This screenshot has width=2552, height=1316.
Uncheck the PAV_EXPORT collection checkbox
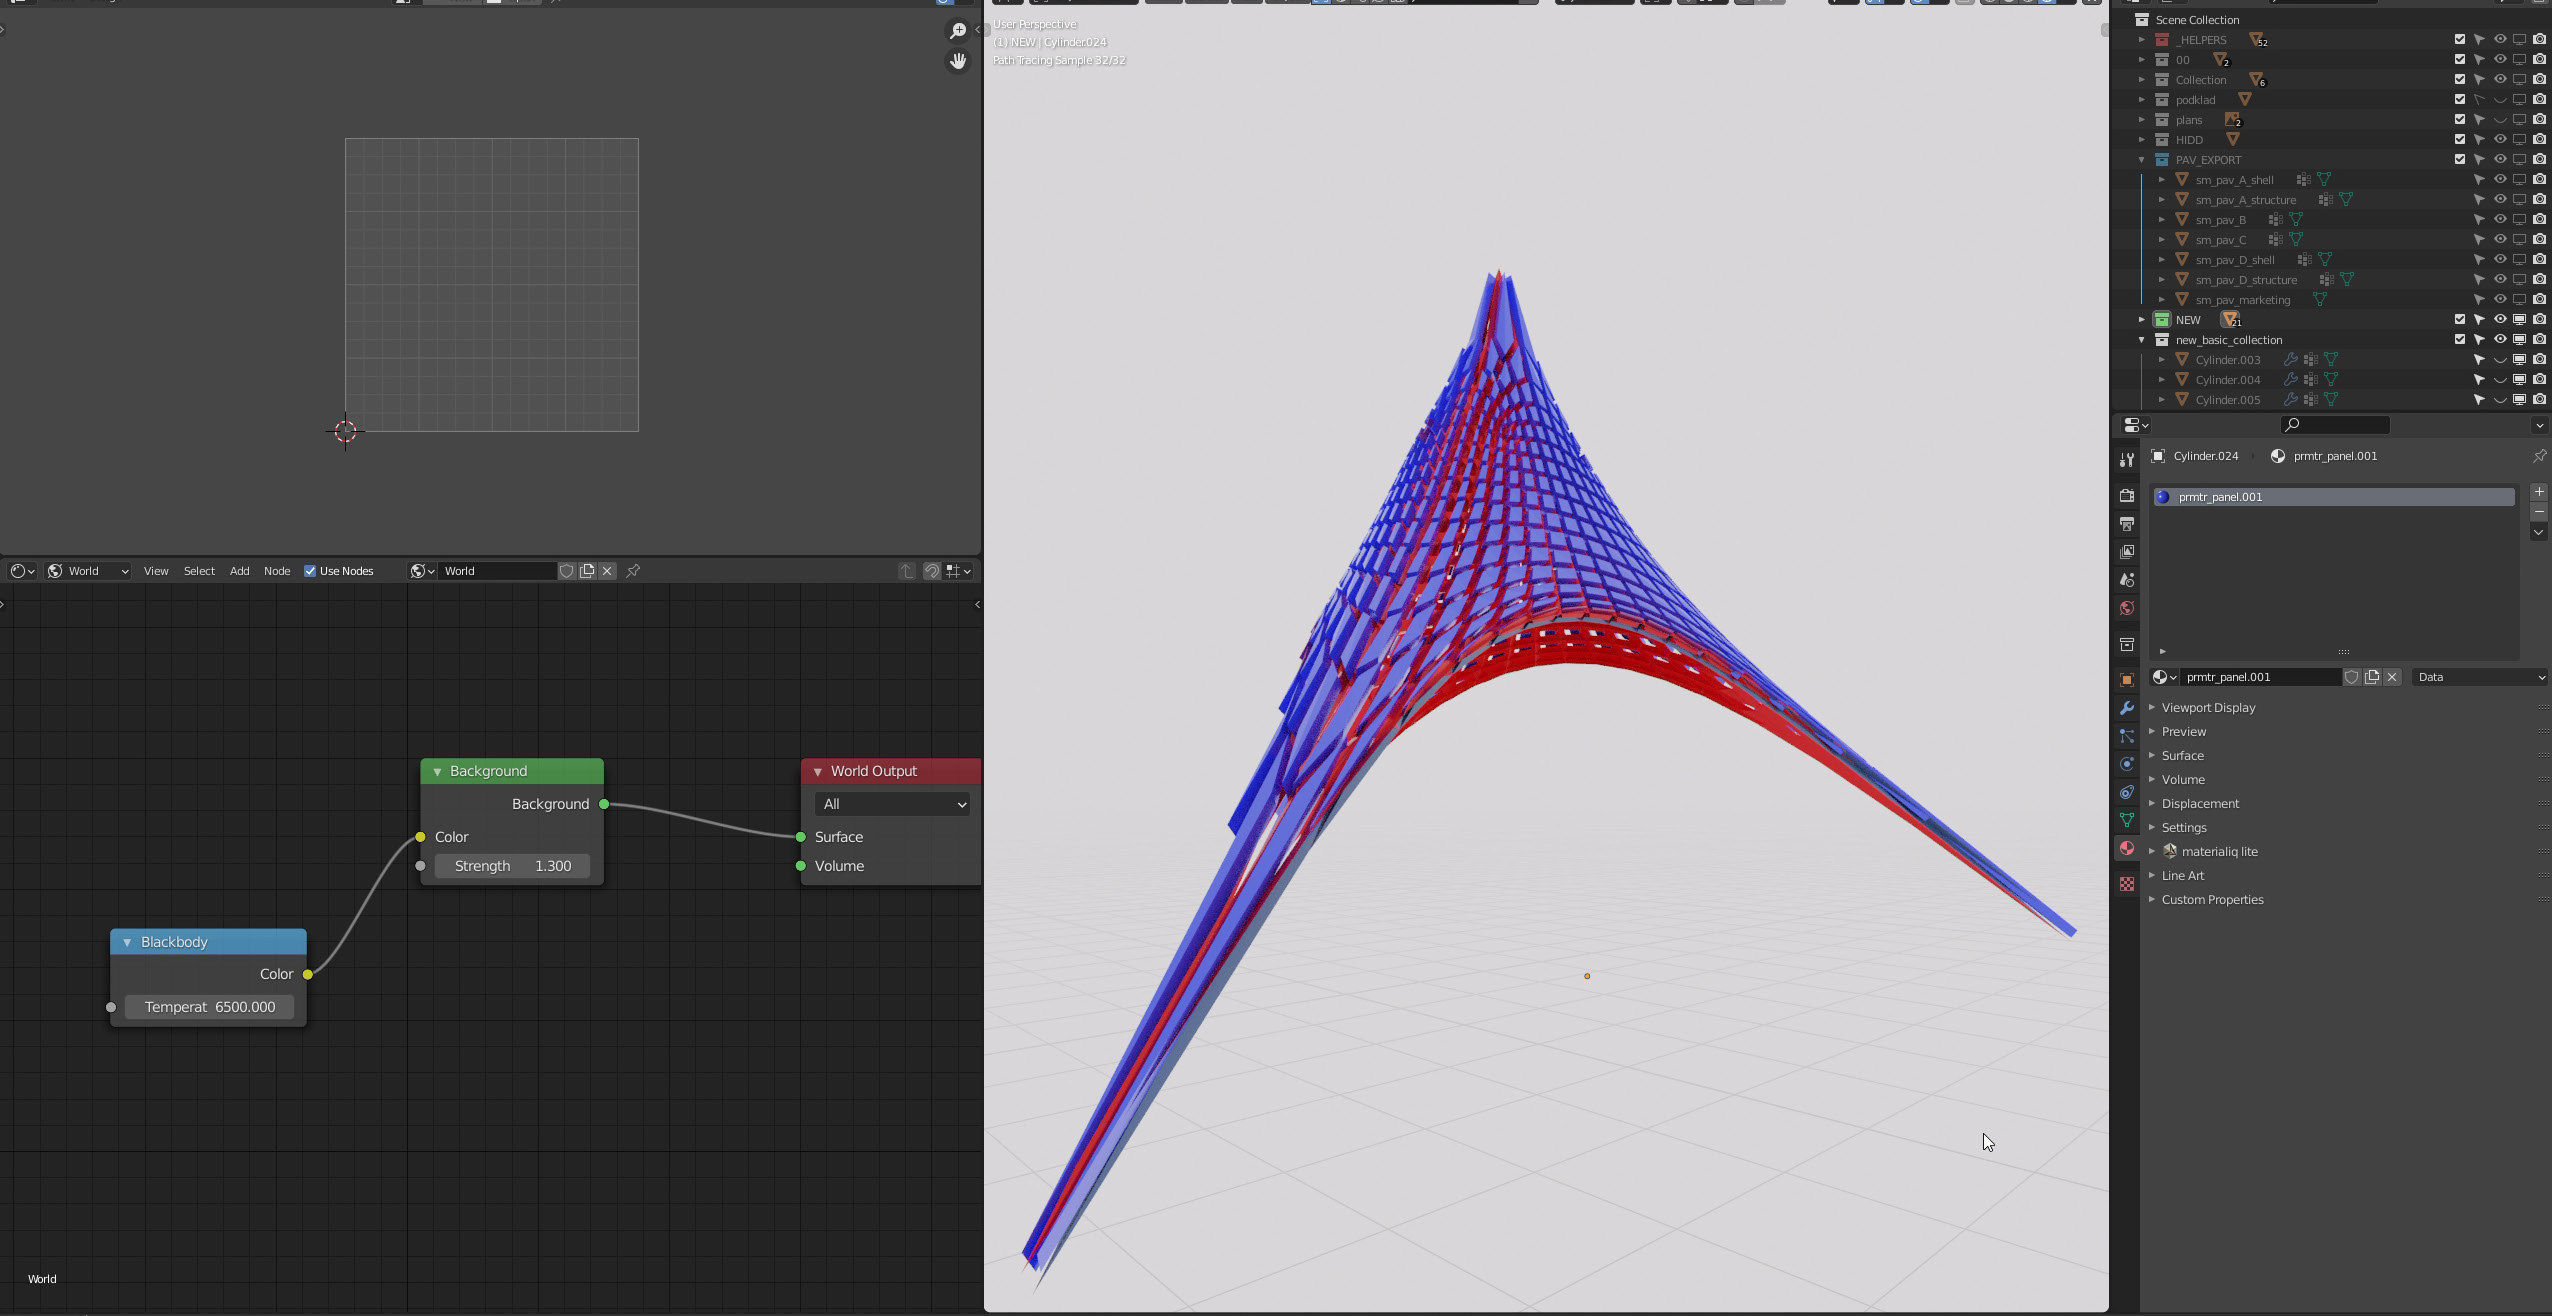coord(2460,160)
